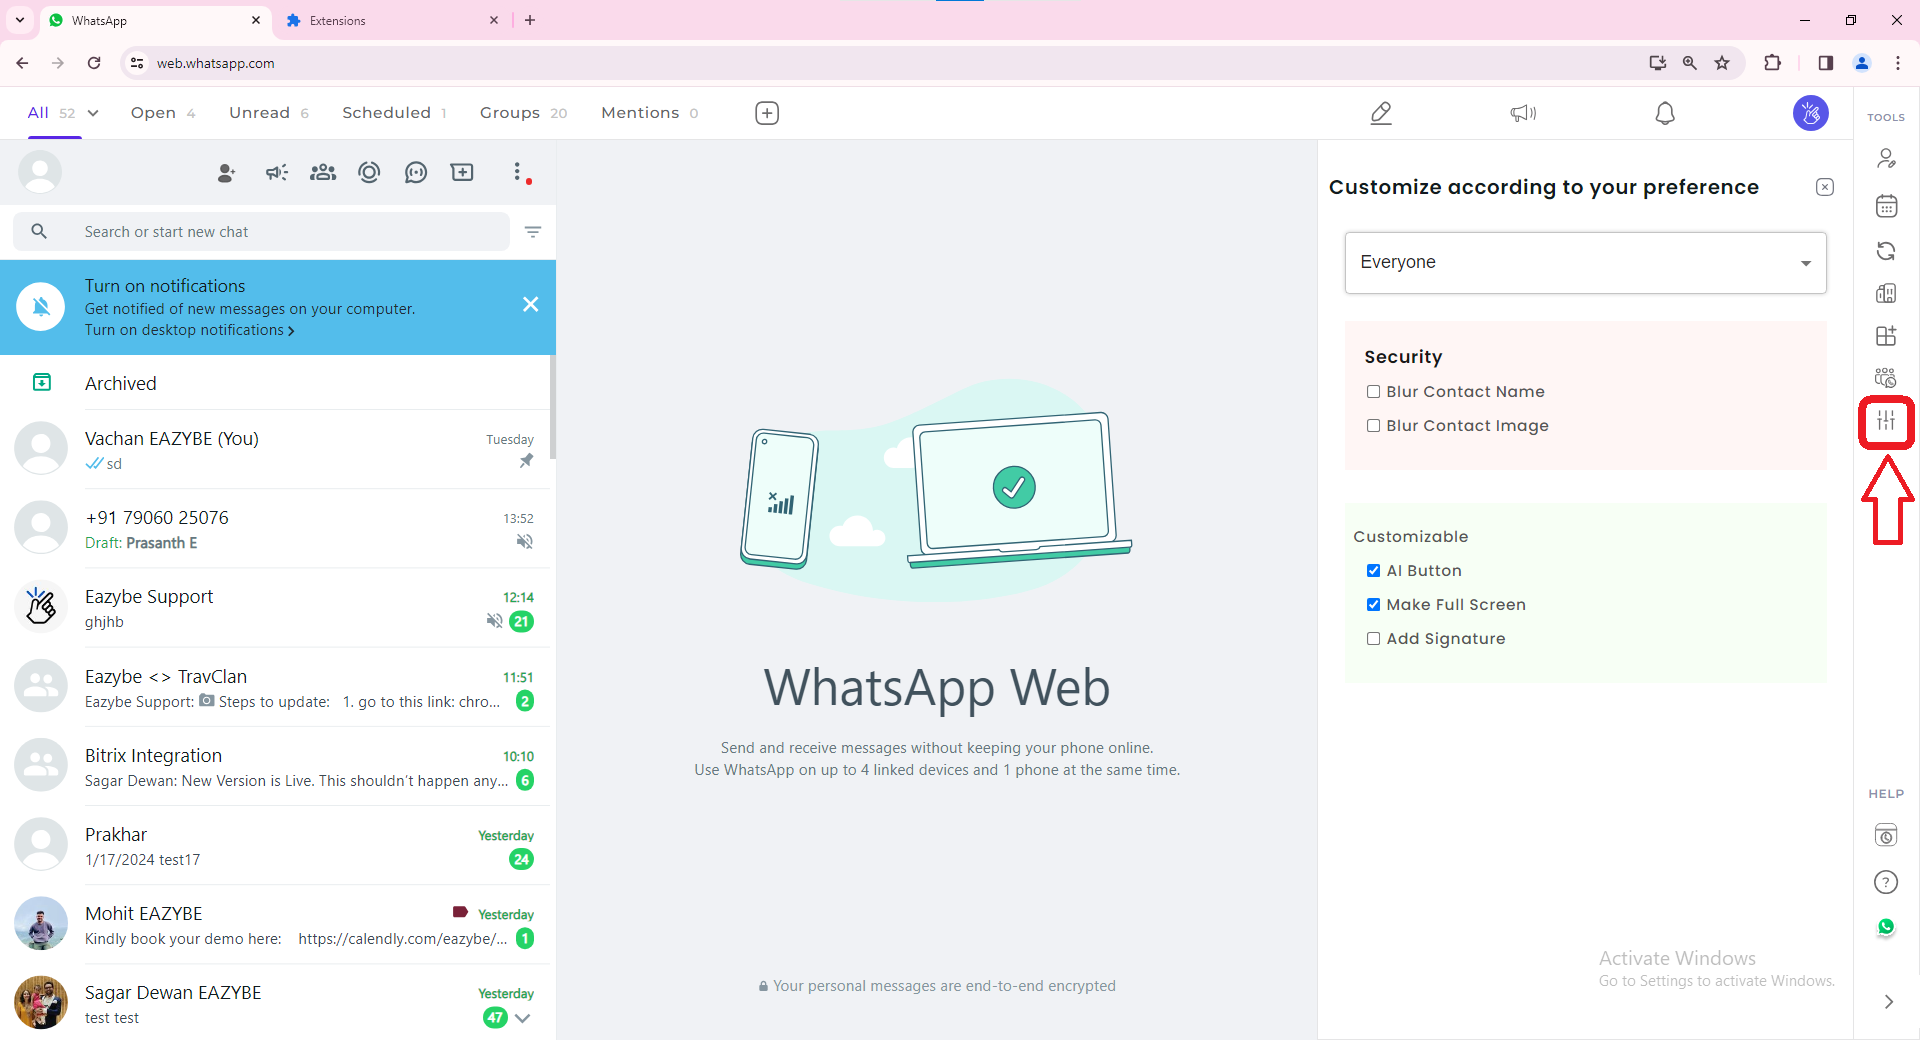Dismiss the notifications banner

(x=530, y=304)
